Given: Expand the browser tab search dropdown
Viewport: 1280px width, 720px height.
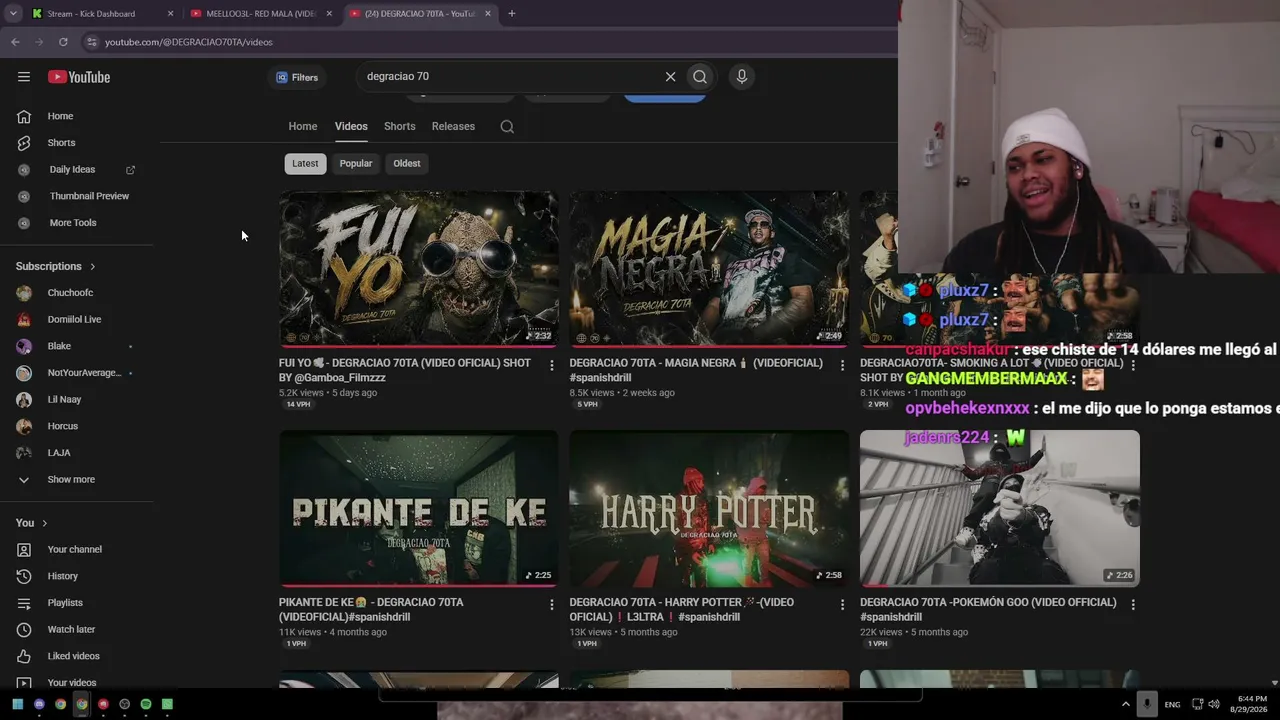Looking at the screenshot, I should [13, 14].
